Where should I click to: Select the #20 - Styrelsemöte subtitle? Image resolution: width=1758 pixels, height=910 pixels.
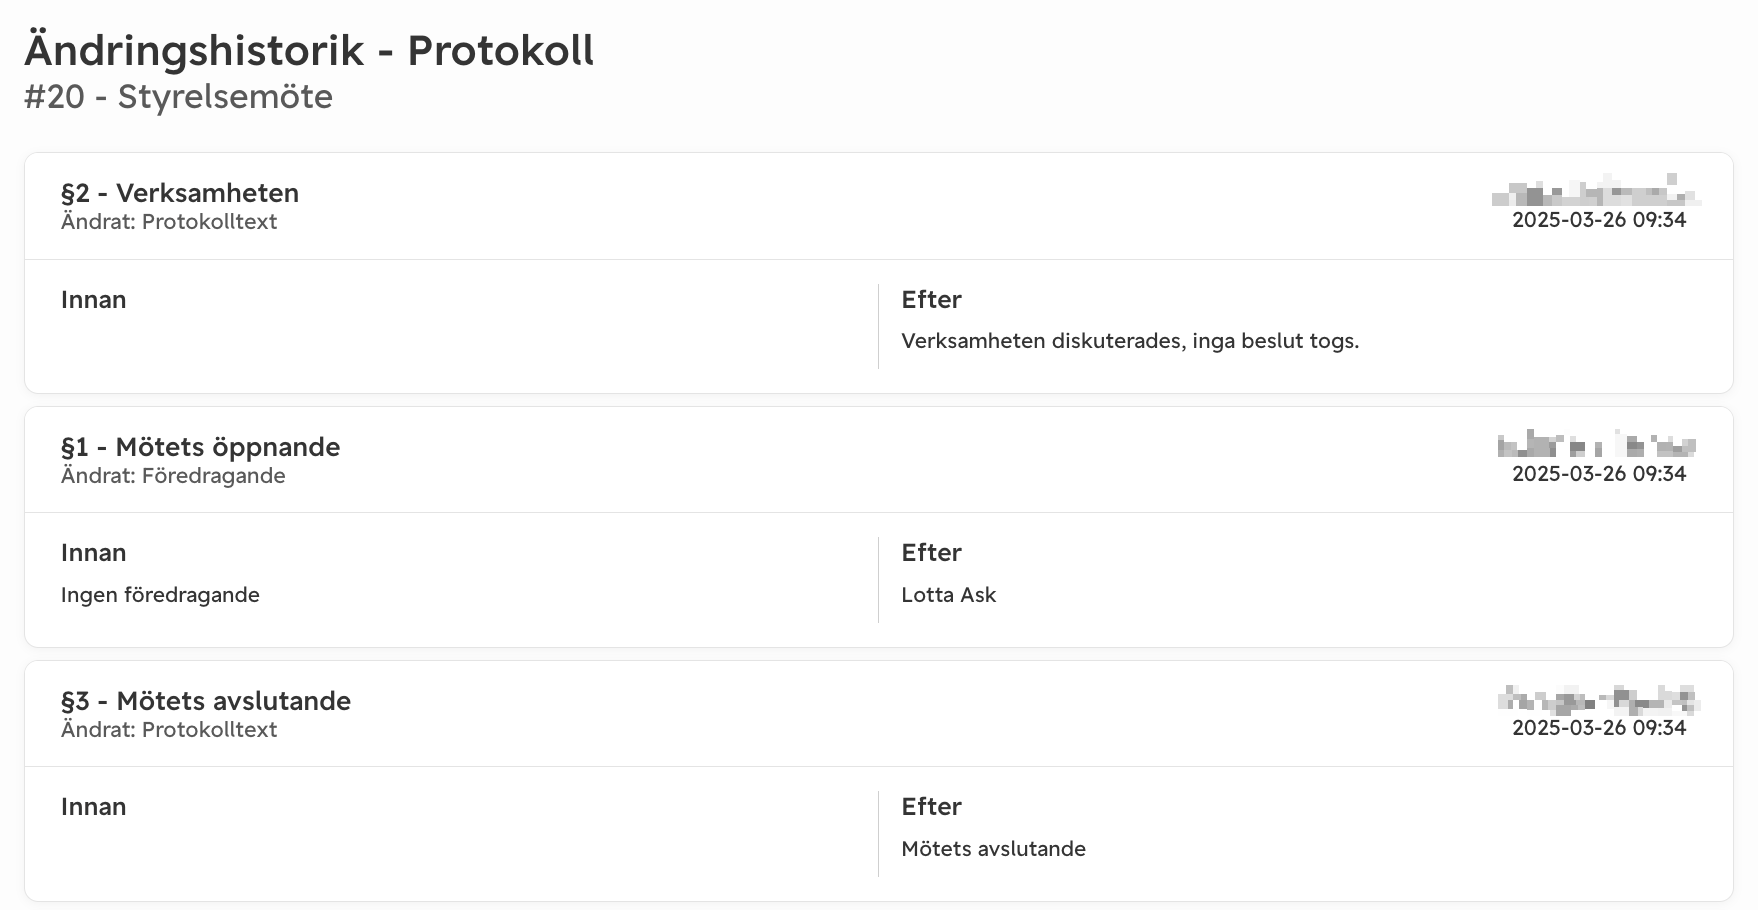click(x=178, y=97)
